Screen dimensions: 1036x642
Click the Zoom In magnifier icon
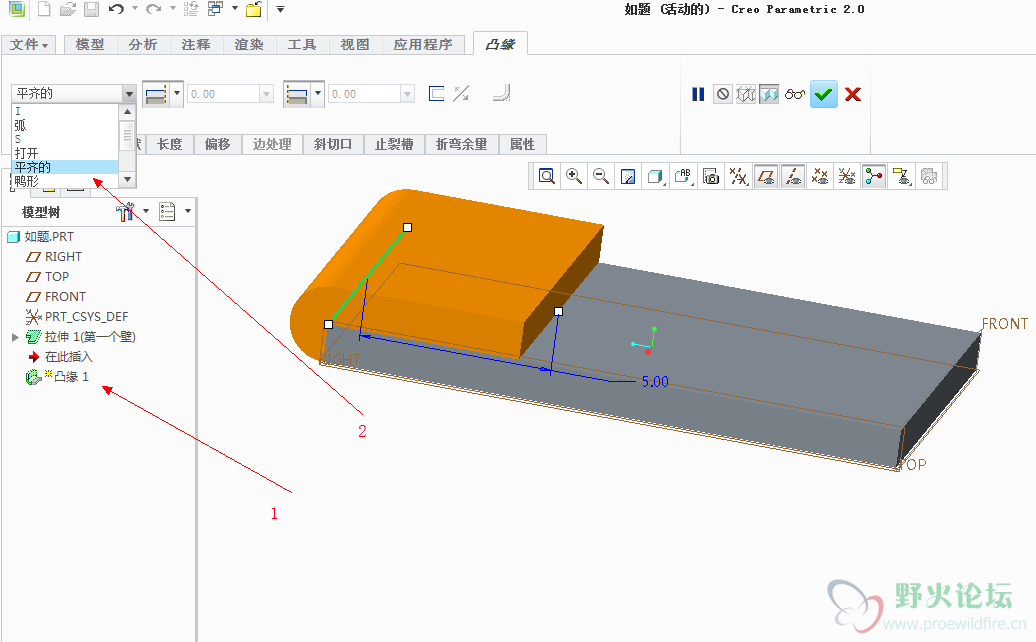coord(574,176)
